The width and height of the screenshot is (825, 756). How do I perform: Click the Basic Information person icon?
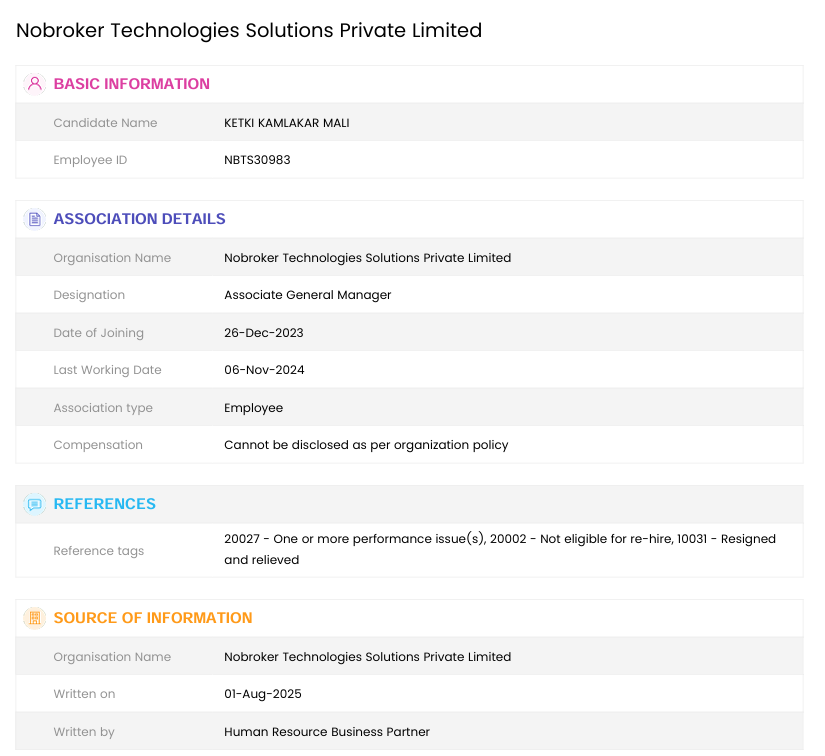click(35, 84)
